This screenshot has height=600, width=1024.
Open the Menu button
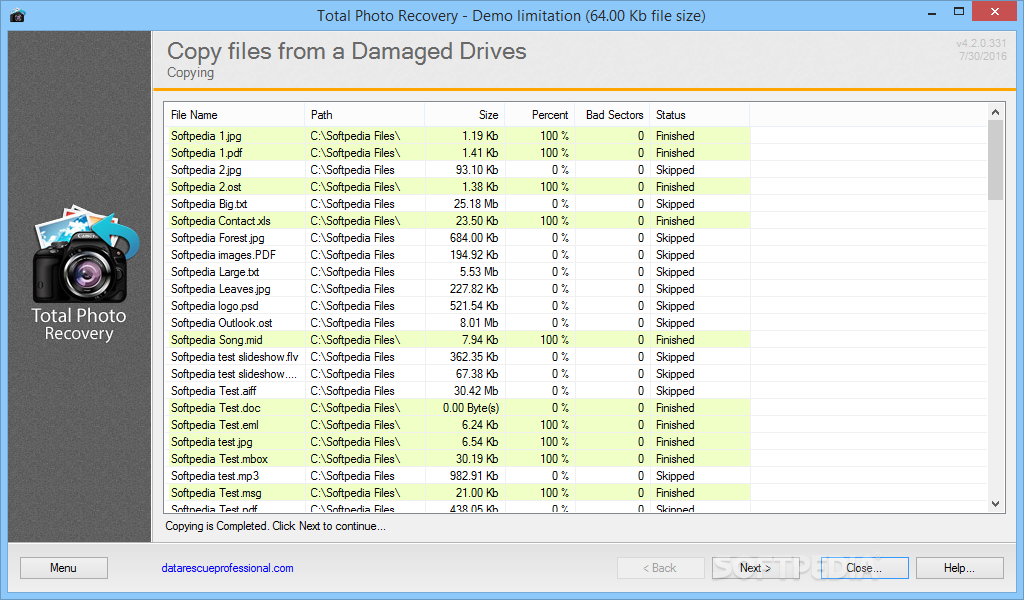pyautogui.click(x=64, y=568)
